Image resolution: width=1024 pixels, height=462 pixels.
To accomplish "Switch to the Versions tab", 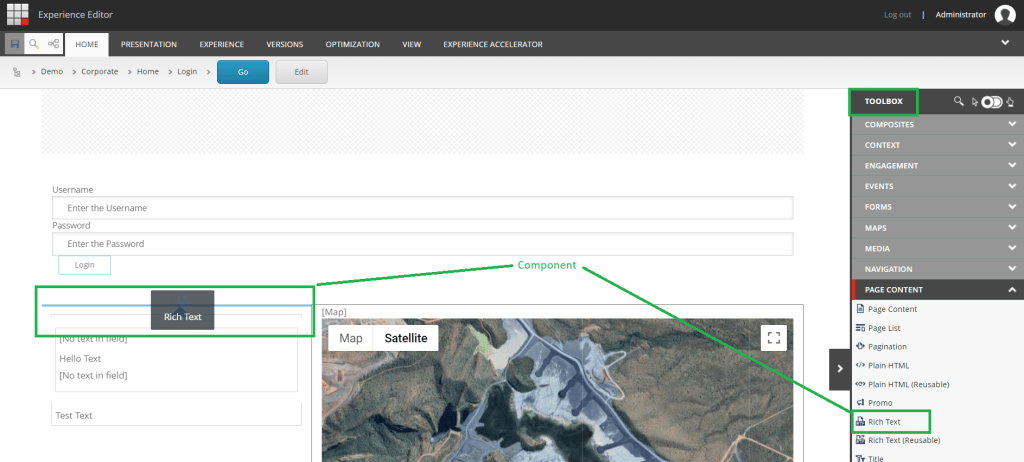I will pyautogui.click(x=284, y=44).
